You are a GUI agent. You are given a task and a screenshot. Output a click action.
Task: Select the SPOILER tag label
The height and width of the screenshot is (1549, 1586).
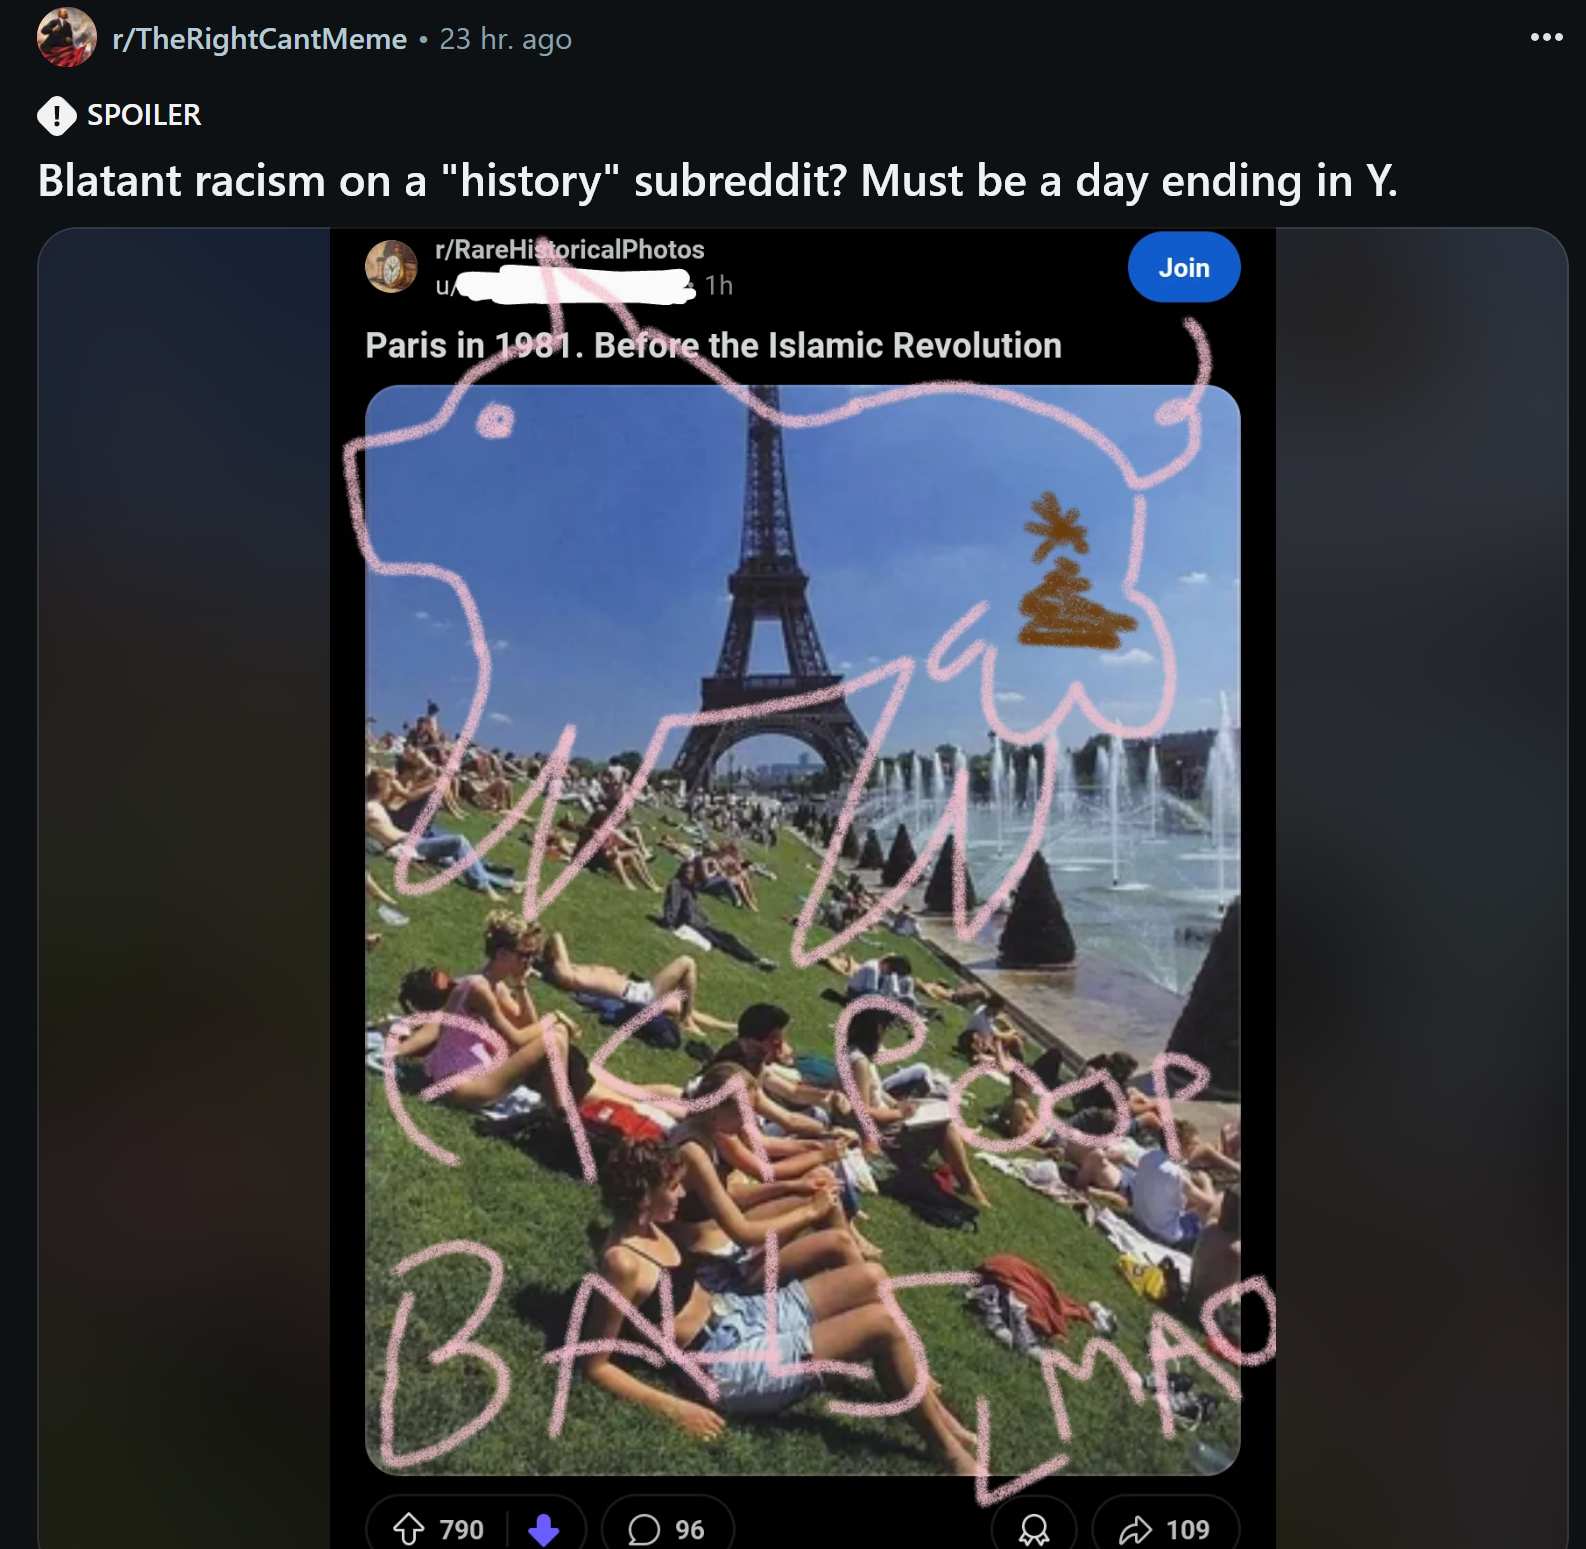coord(144,115)
